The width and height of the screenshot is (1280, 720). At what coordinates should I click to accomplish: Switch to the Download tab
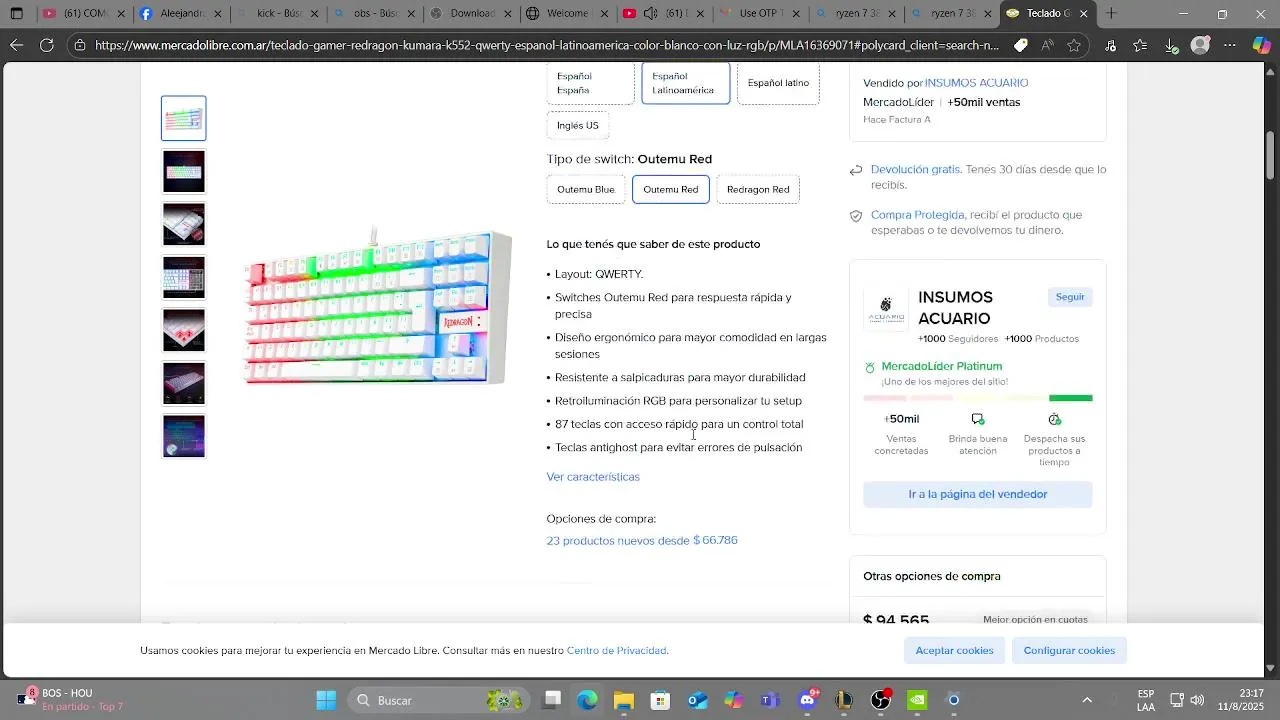470,14
